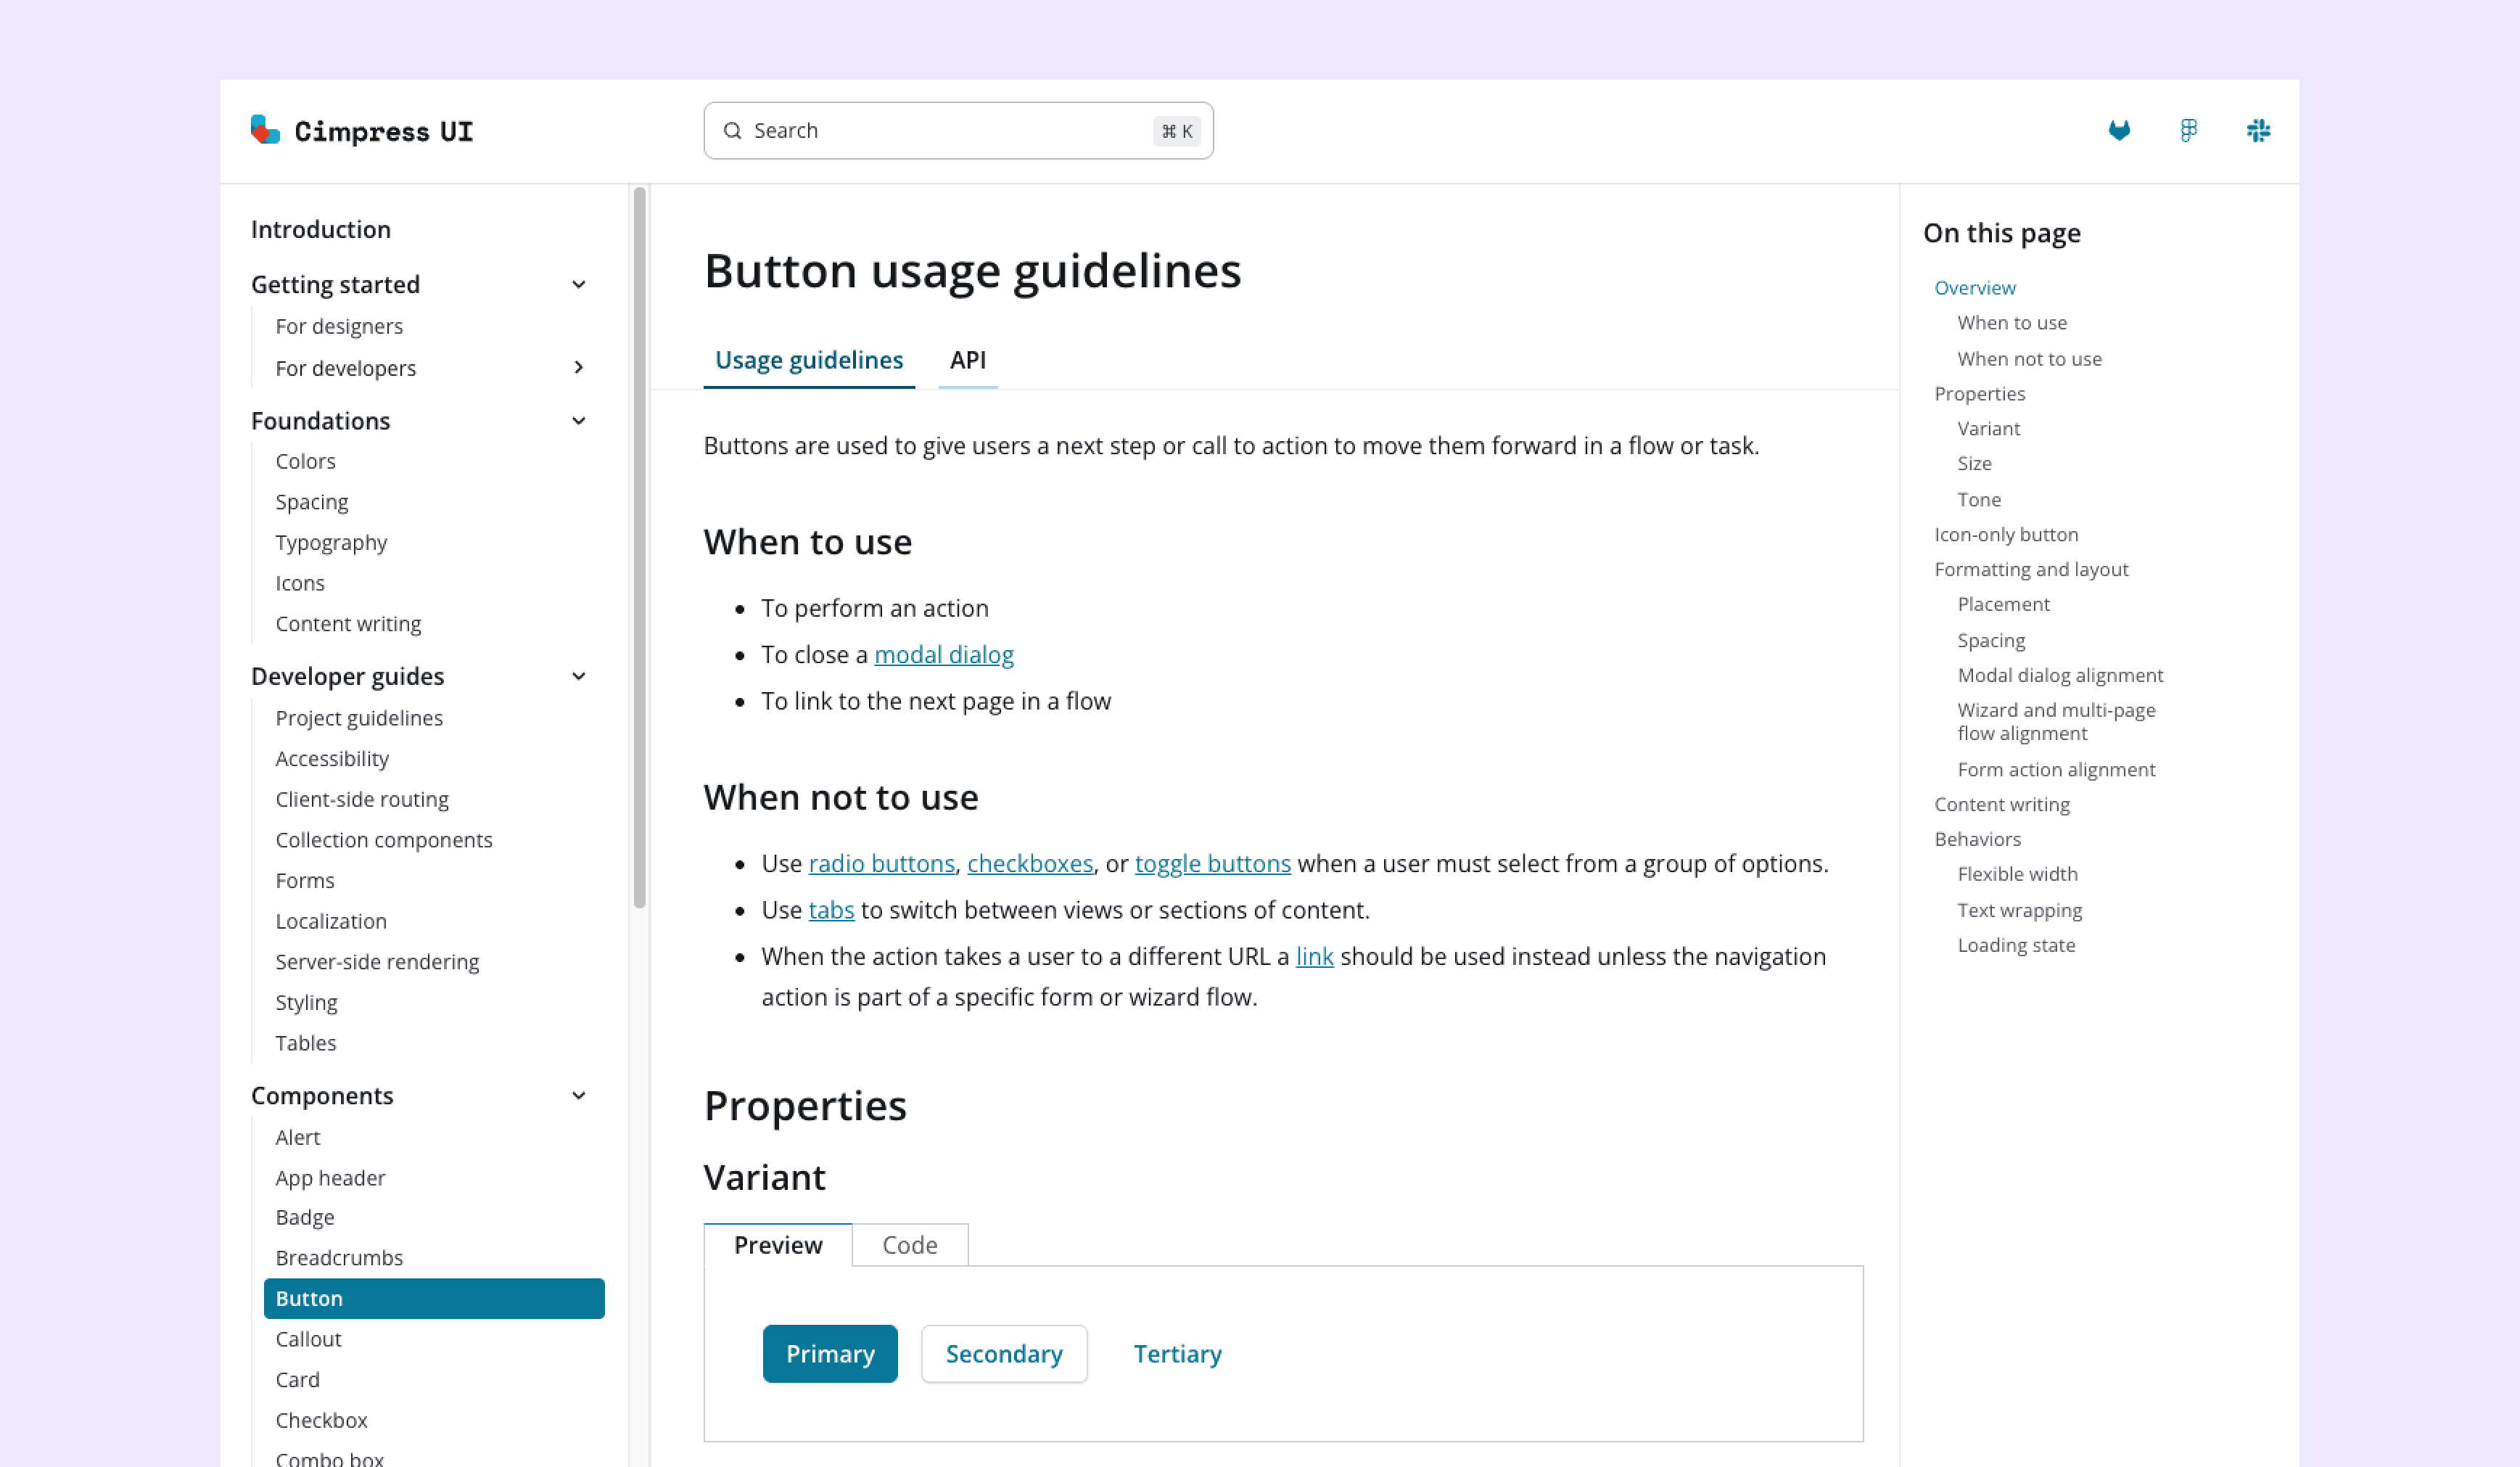Screen dimensions: 2520x1467
Task: Open the GitLab icon link in header
Action: (2118, 131)
